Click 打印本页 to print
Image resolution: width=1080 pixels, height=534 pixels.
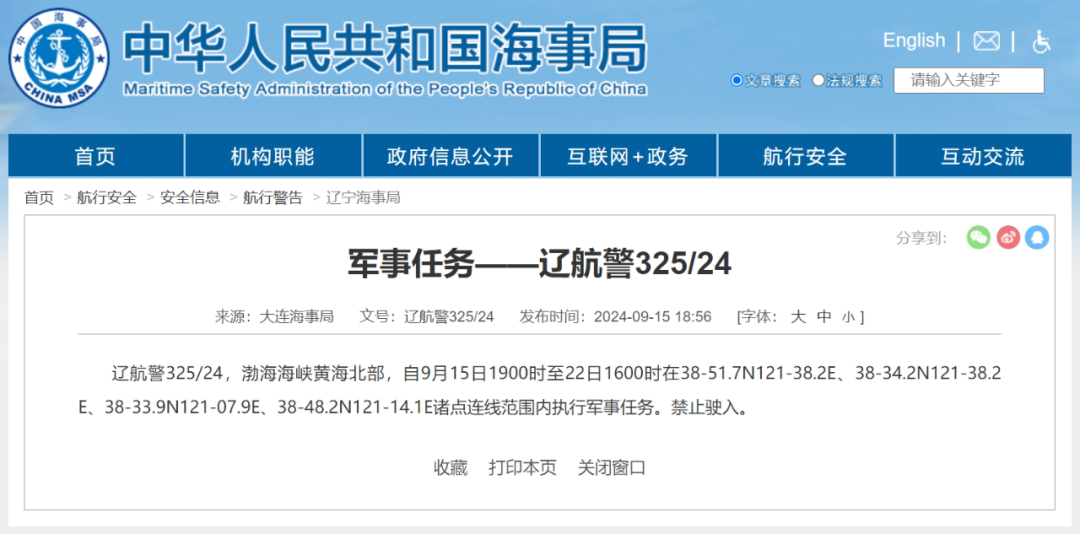click(x=523, y=468)
